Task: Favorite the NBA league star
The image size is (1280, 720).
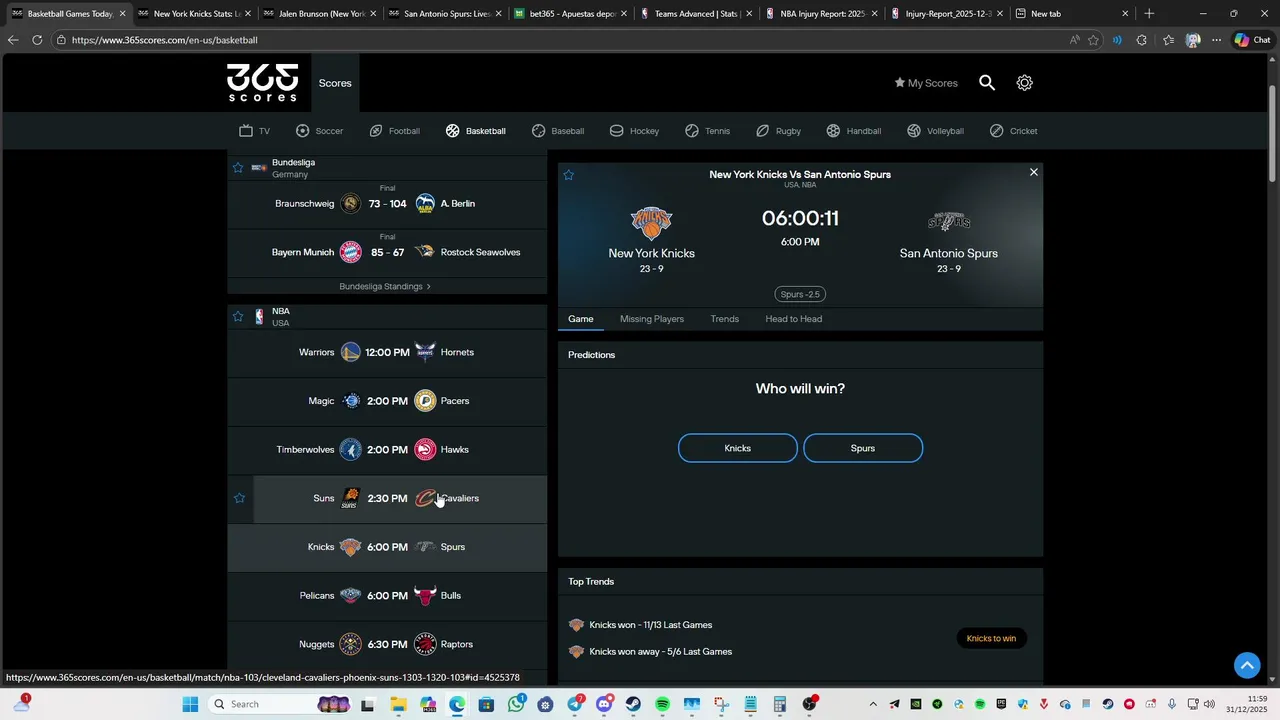Action: (238, 317)
